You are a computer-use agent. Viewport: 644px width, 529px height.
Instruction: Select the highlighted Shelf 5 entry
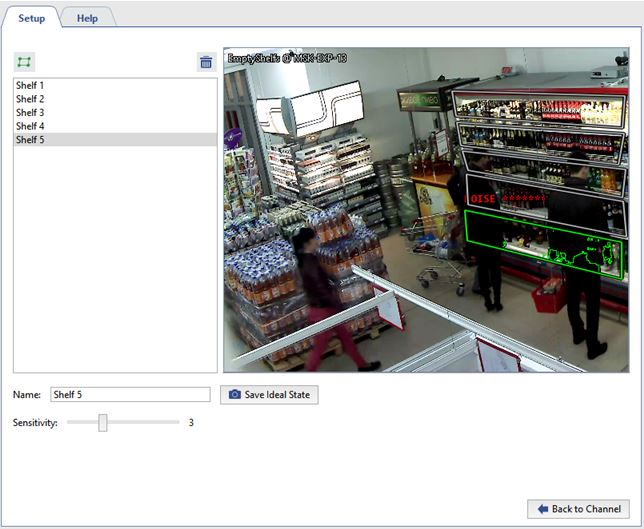click(30, 141)
